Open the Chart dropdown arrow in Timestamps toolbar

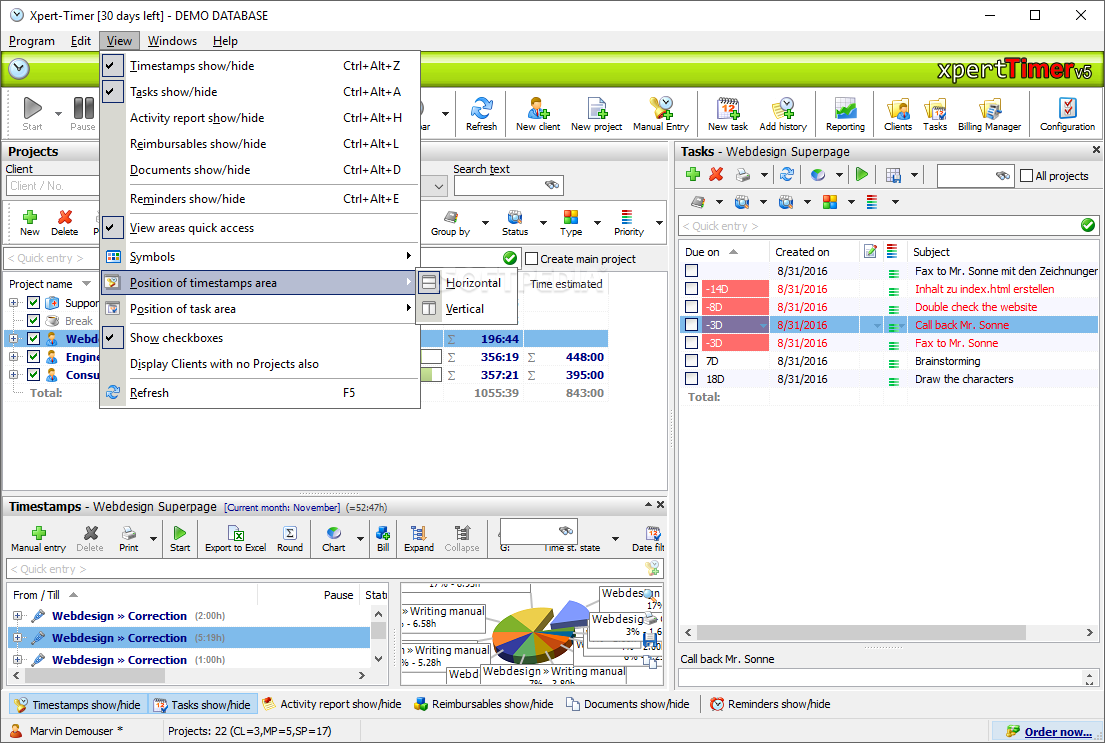(360, 539)
